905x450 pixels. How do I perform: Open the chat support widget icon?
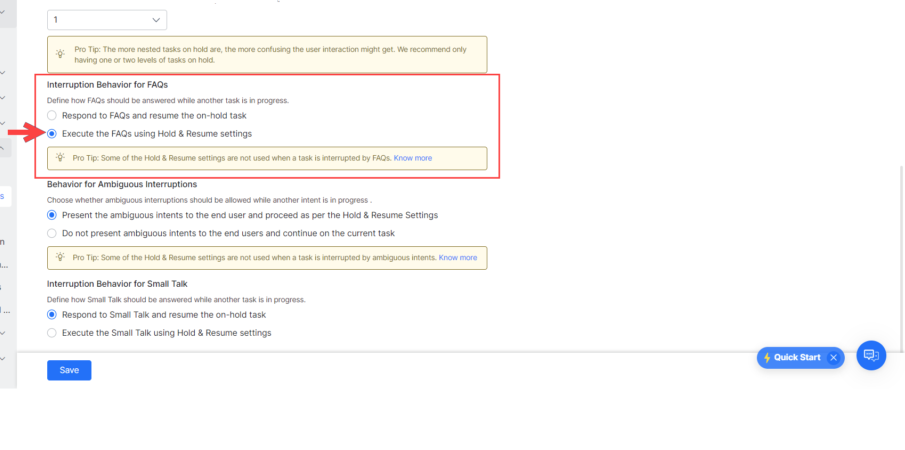871,355
